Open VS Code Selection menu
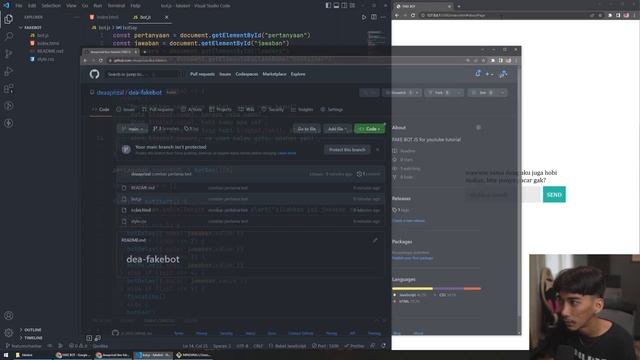The height and width of the screenshot is (360, 640). click(51, 6)
